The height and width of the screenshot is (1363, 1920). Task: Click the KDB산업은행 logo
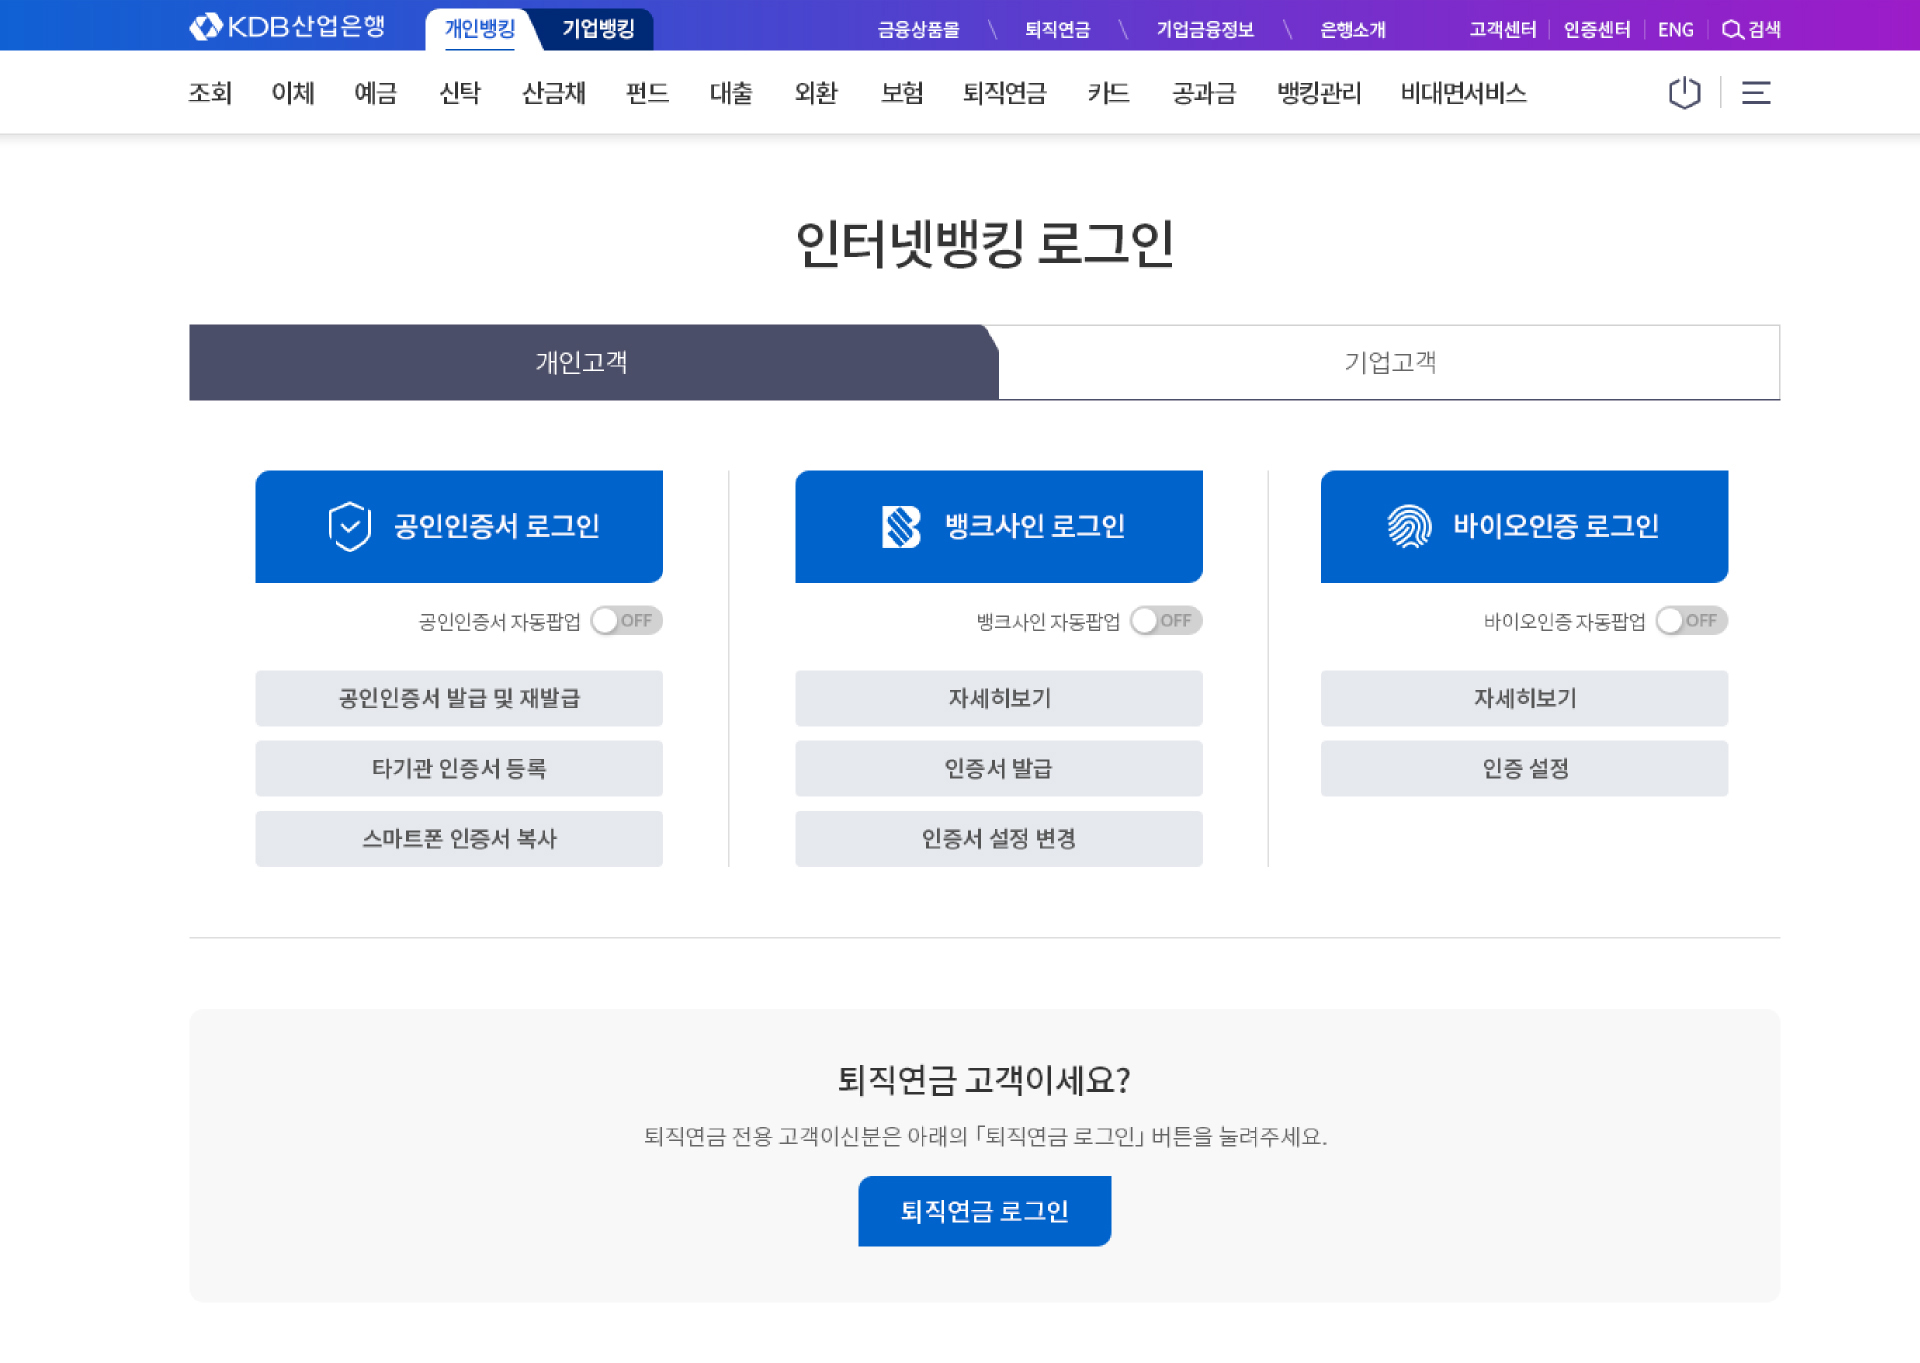tap(287, 27)
